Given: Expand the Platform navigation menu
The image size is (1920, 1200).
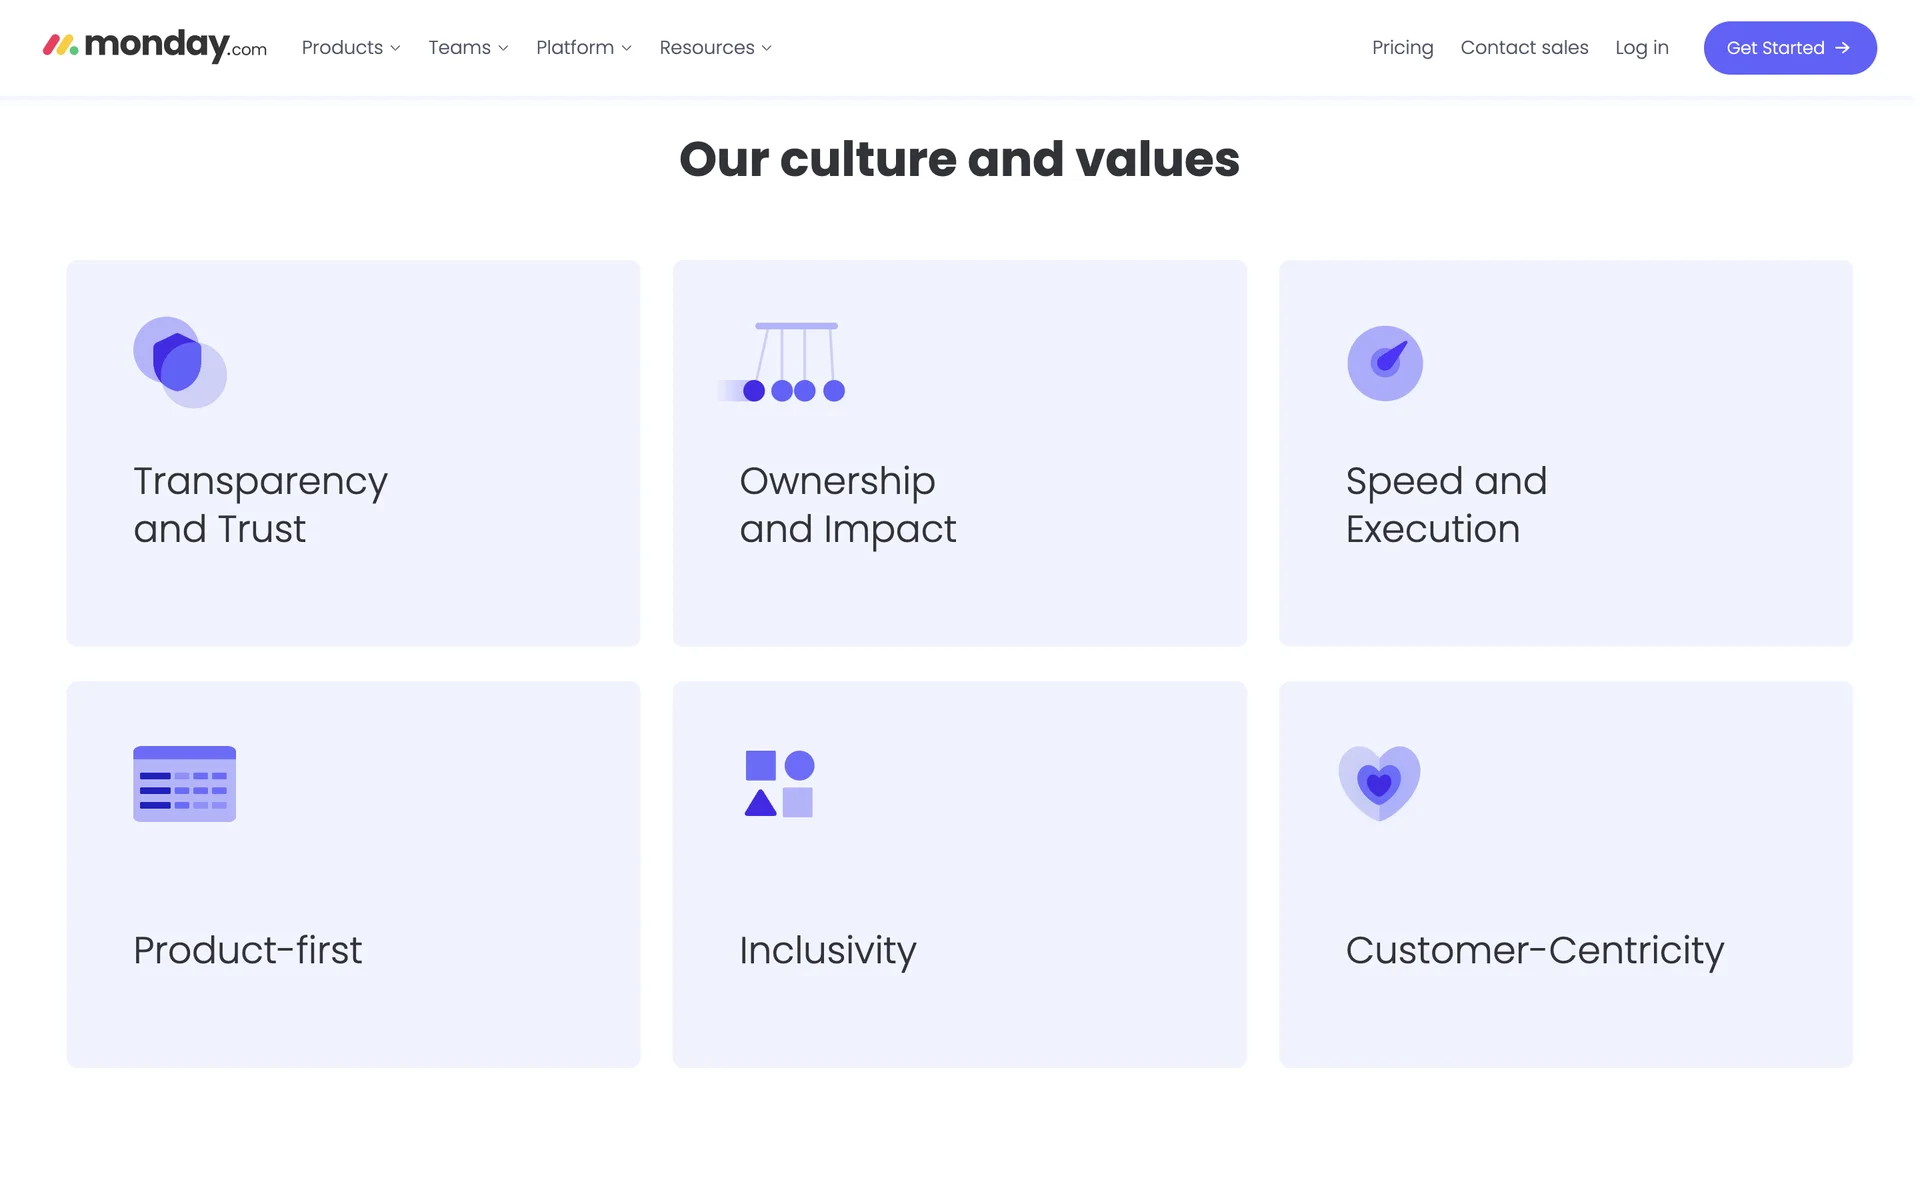Looking at the screenshot, I should point(583,48).
